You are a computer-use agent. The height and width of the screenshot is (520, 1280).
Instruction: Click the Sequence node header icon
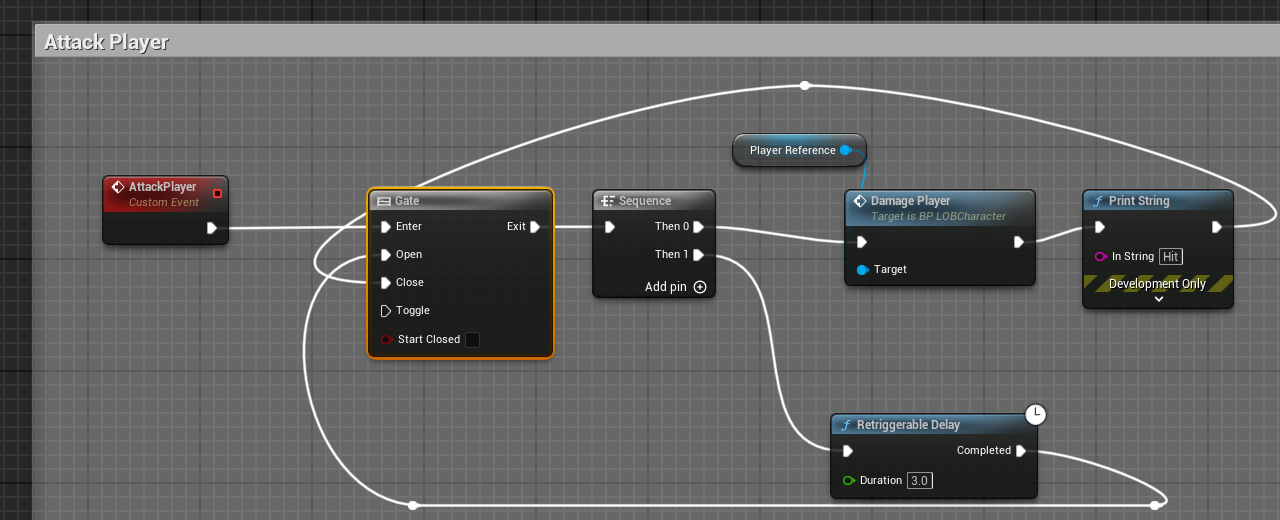[607, 201]
